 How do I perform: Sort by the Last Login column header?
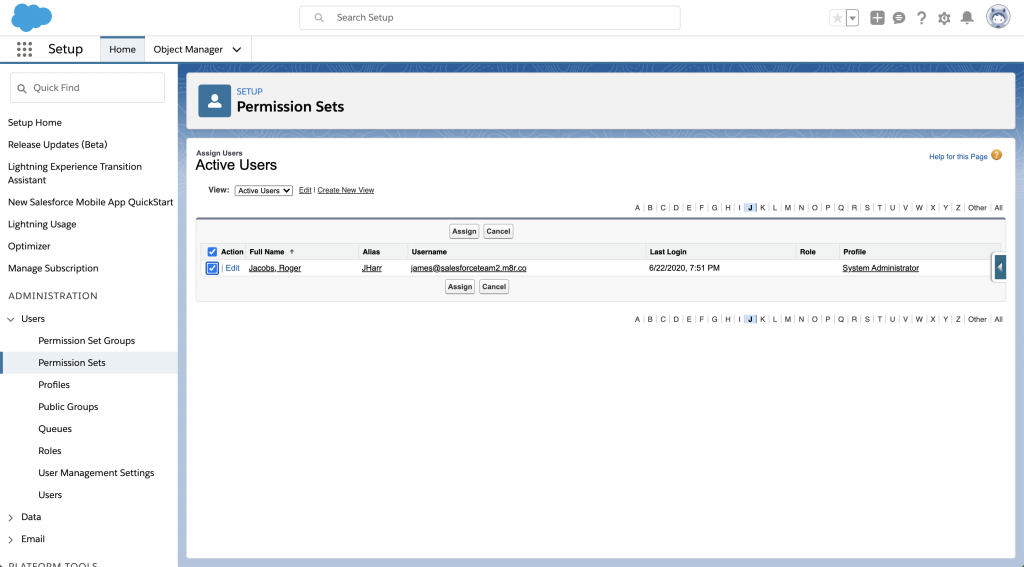(x=667, y=251)
